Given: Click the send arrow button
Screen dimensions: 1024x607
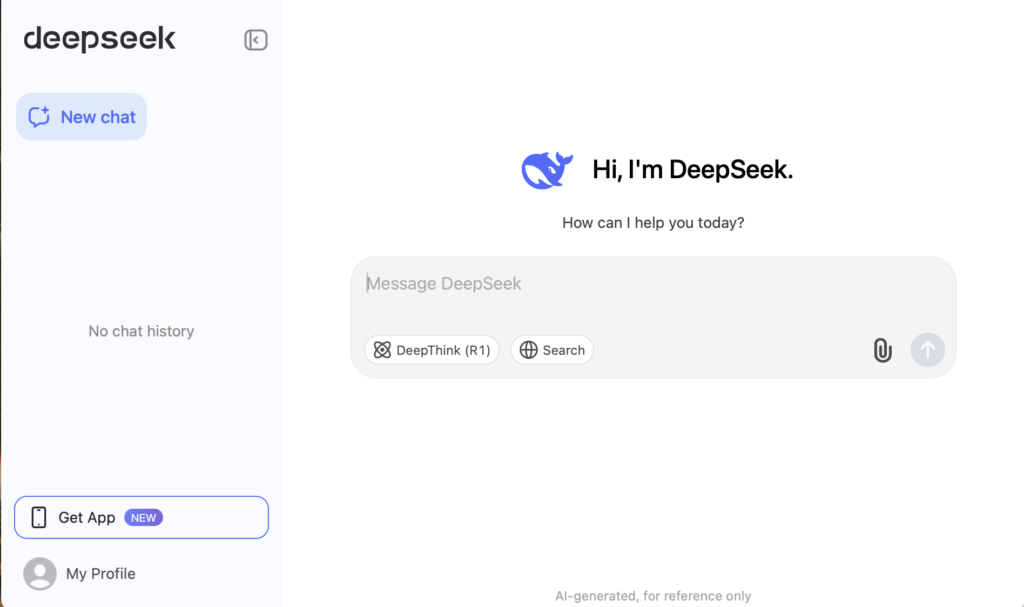Looking at the screenshot, I should click(927, 350).
